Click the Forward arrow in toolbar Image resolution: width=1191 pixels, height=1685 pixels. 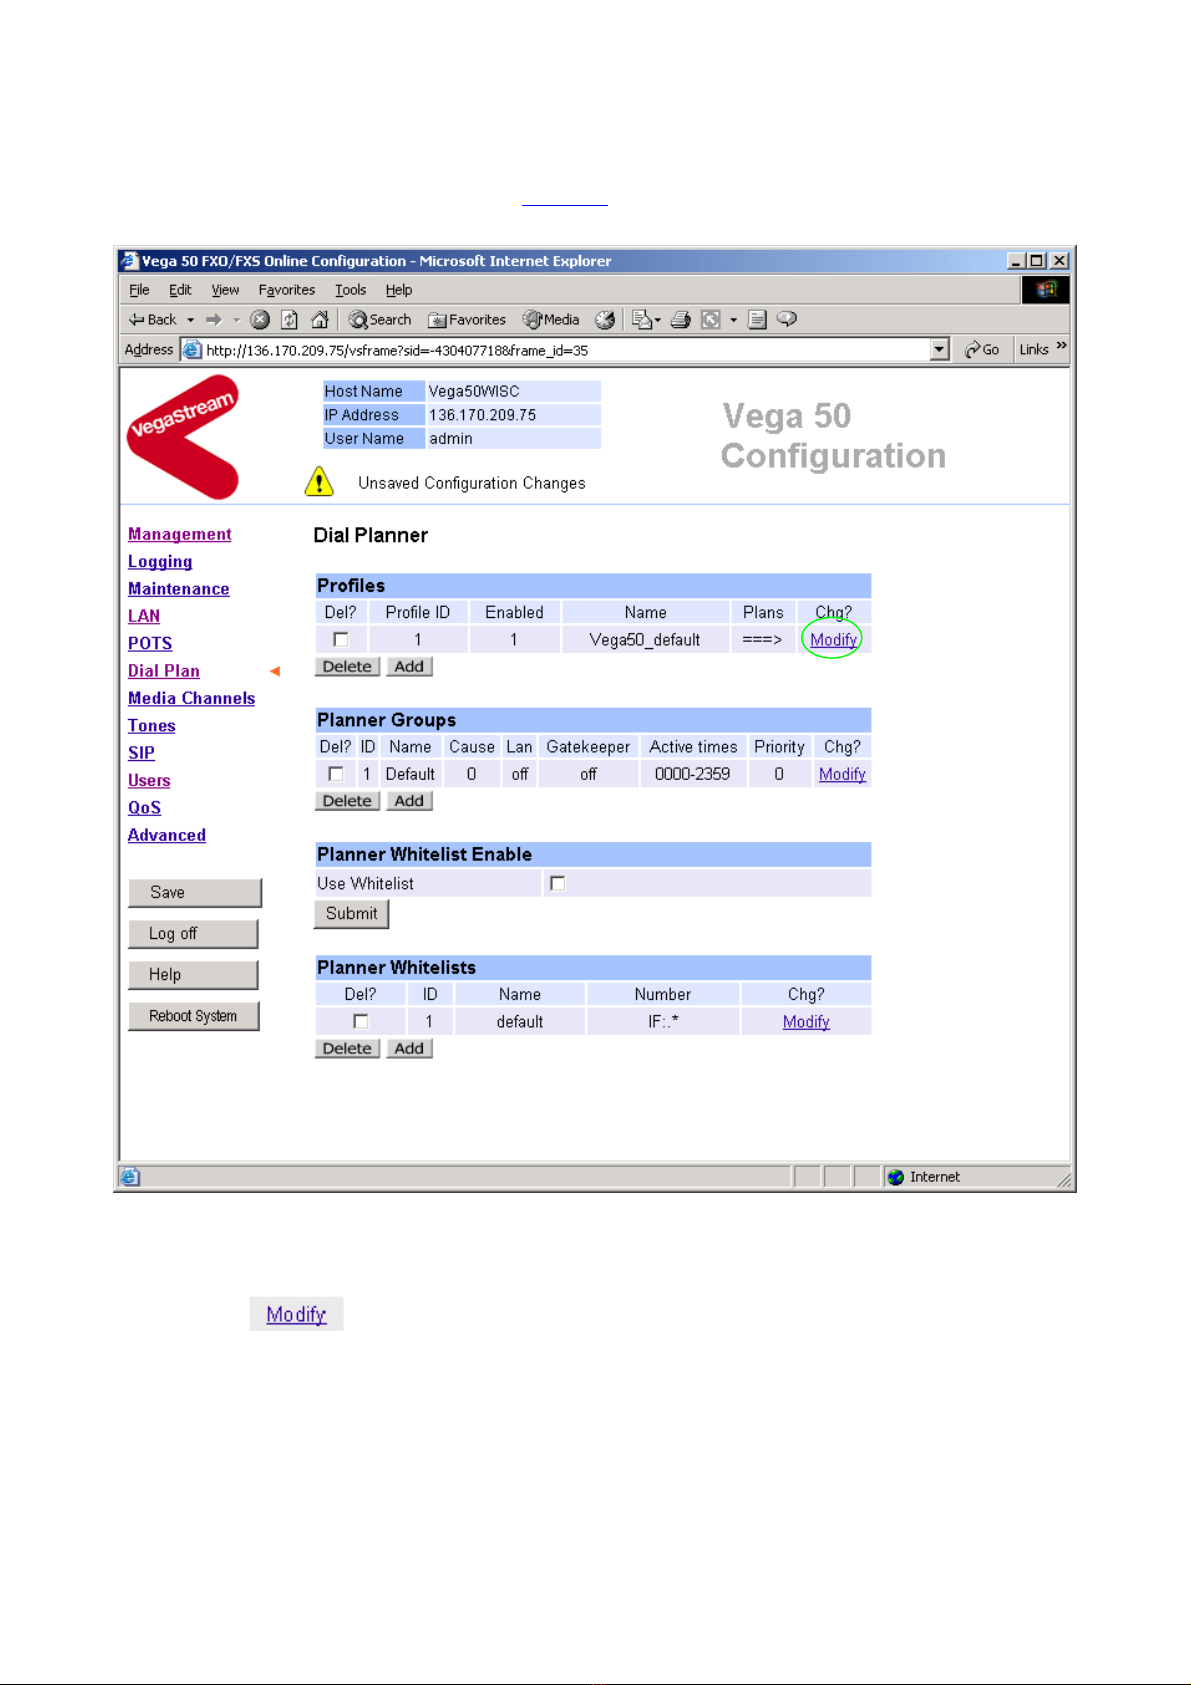[213, 320]
